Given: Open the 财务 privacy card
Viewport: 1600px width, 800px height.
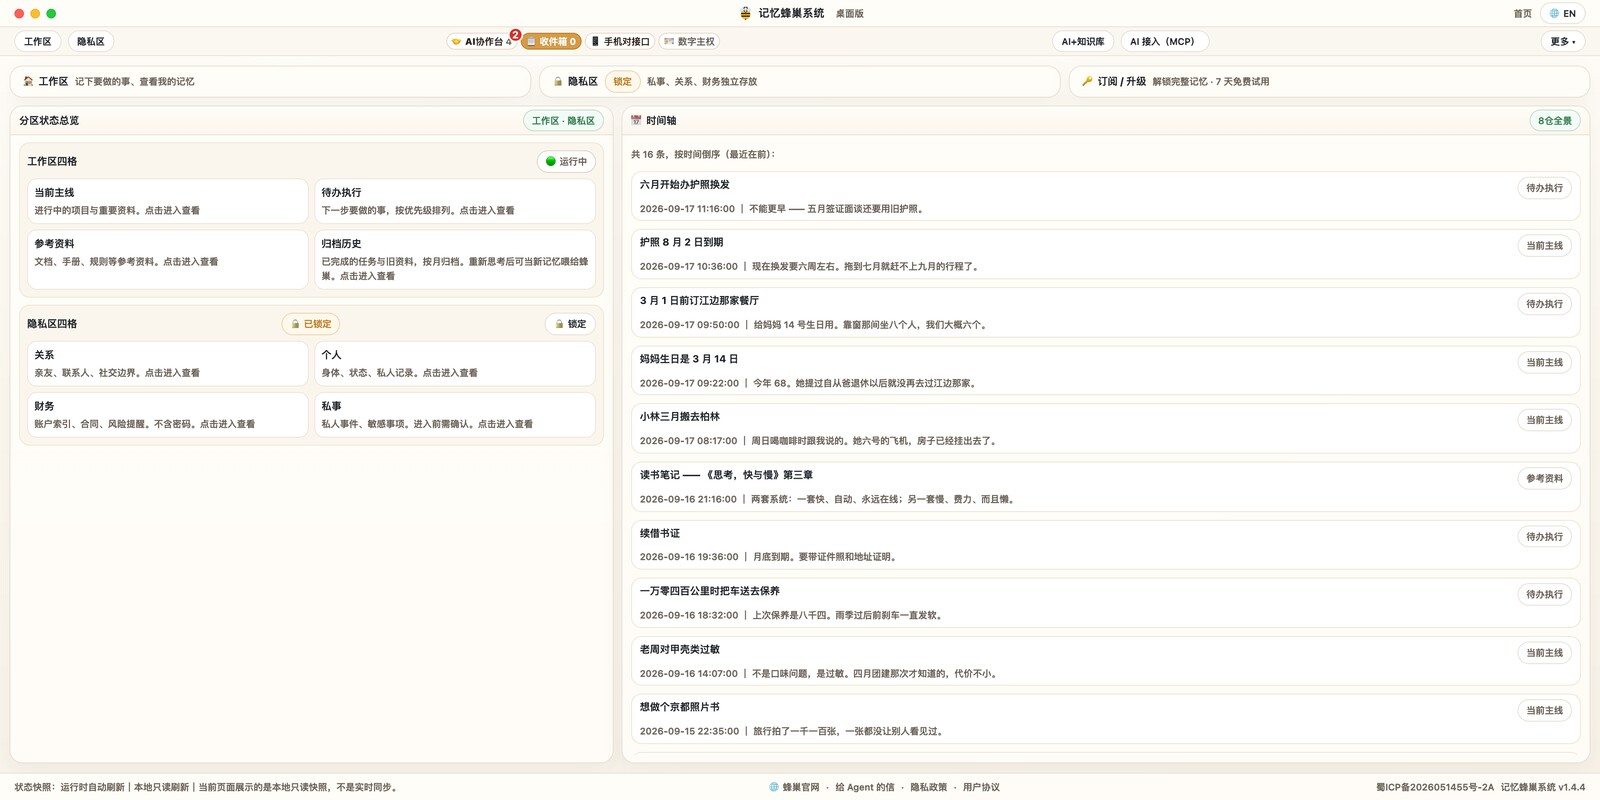Looking at the screenshot, I should tap(167, 415).
